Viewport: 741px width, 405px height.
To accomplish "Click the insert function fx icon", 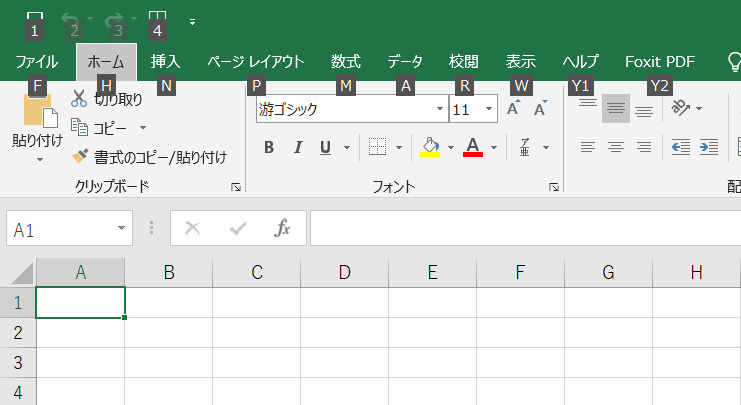I will click(283, 229).
